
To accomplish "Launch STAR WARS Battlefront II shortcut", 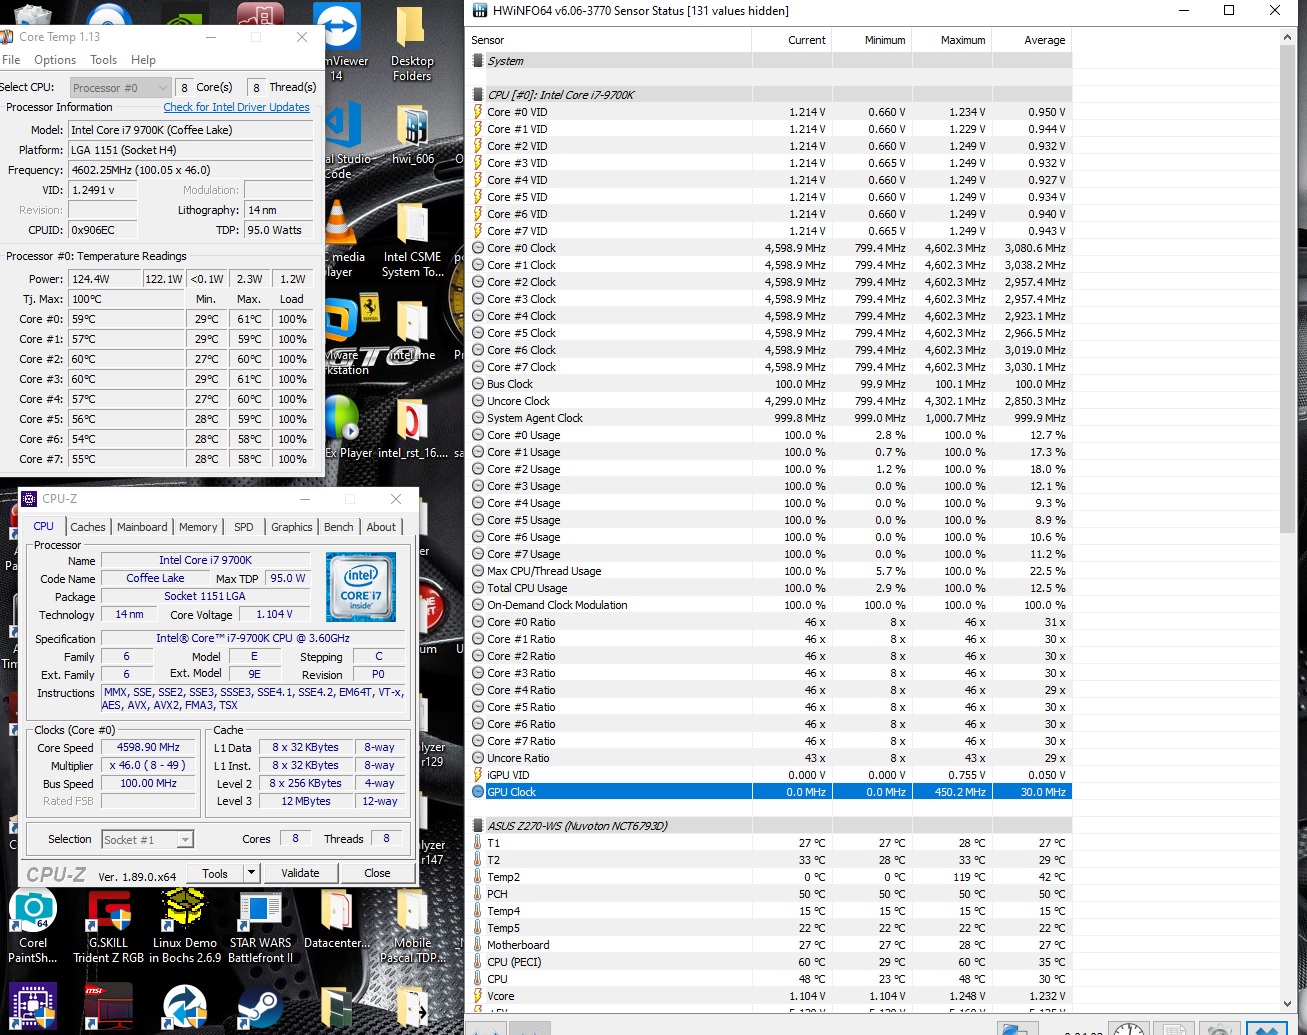I will tap(260, 926).
